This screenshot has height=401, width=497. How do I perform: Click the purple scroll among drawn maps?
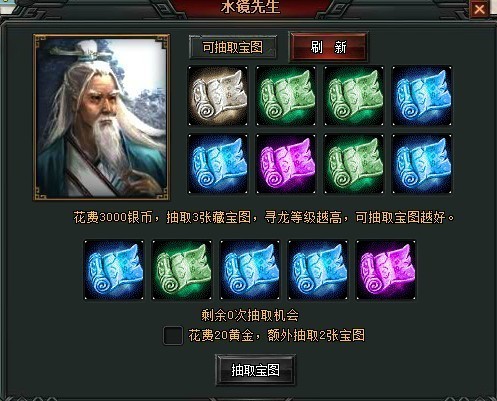386,270
